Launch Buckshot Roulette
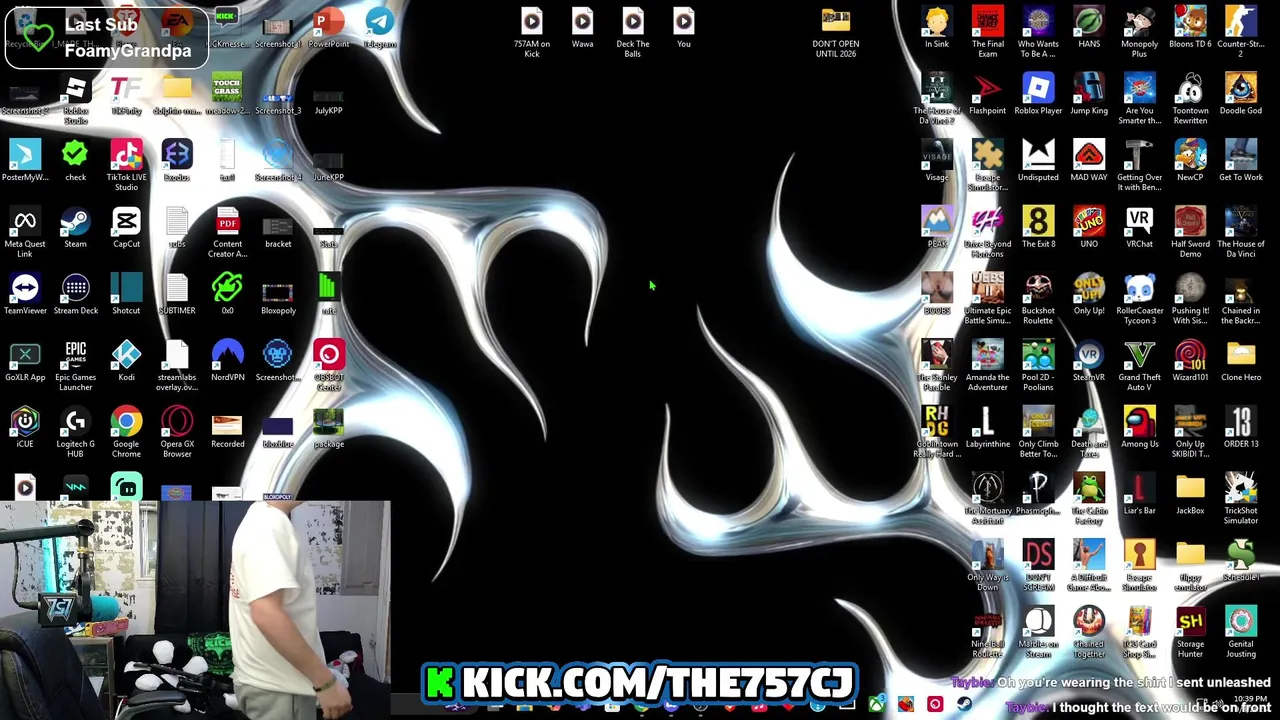Viewport: 1280px width, 720px height. (x=1038, y=300)
